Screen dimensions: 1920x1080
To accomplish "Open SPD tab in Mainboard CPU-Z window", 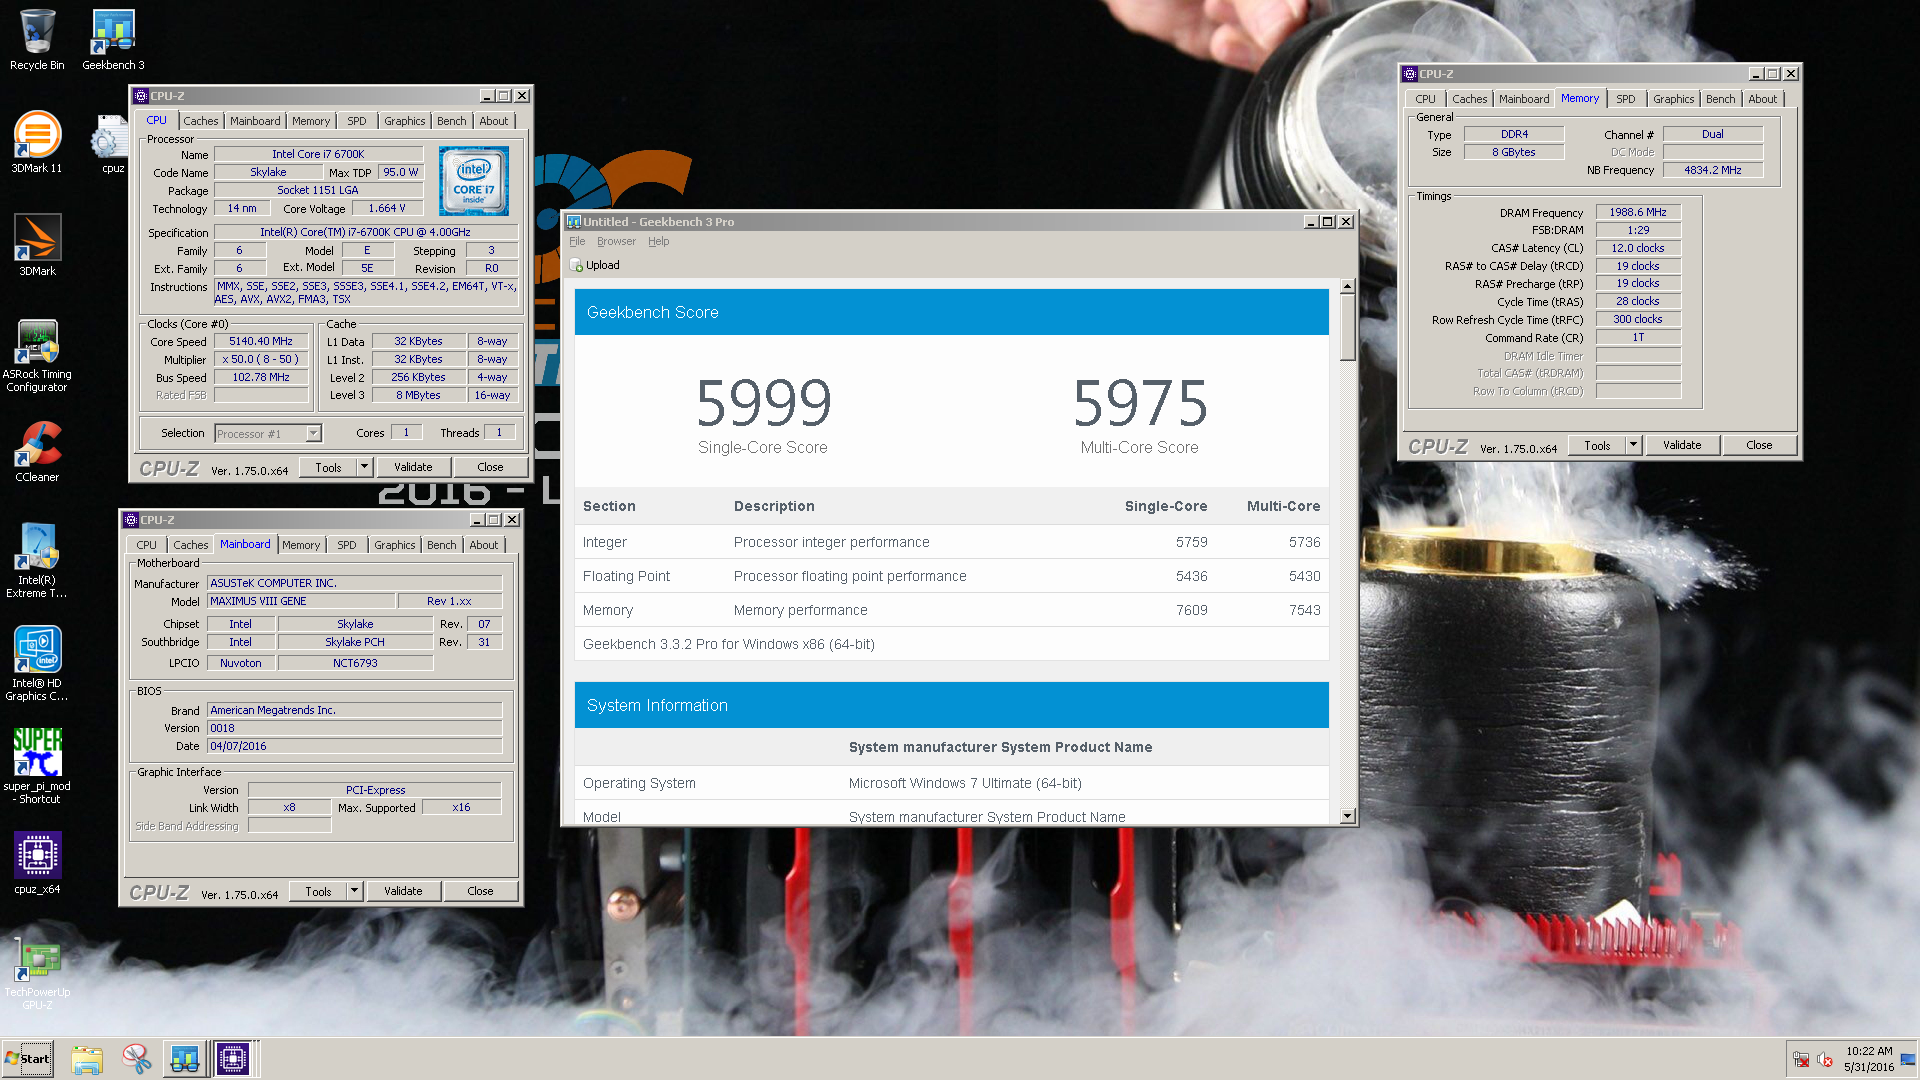I will [x=346, y=545].
